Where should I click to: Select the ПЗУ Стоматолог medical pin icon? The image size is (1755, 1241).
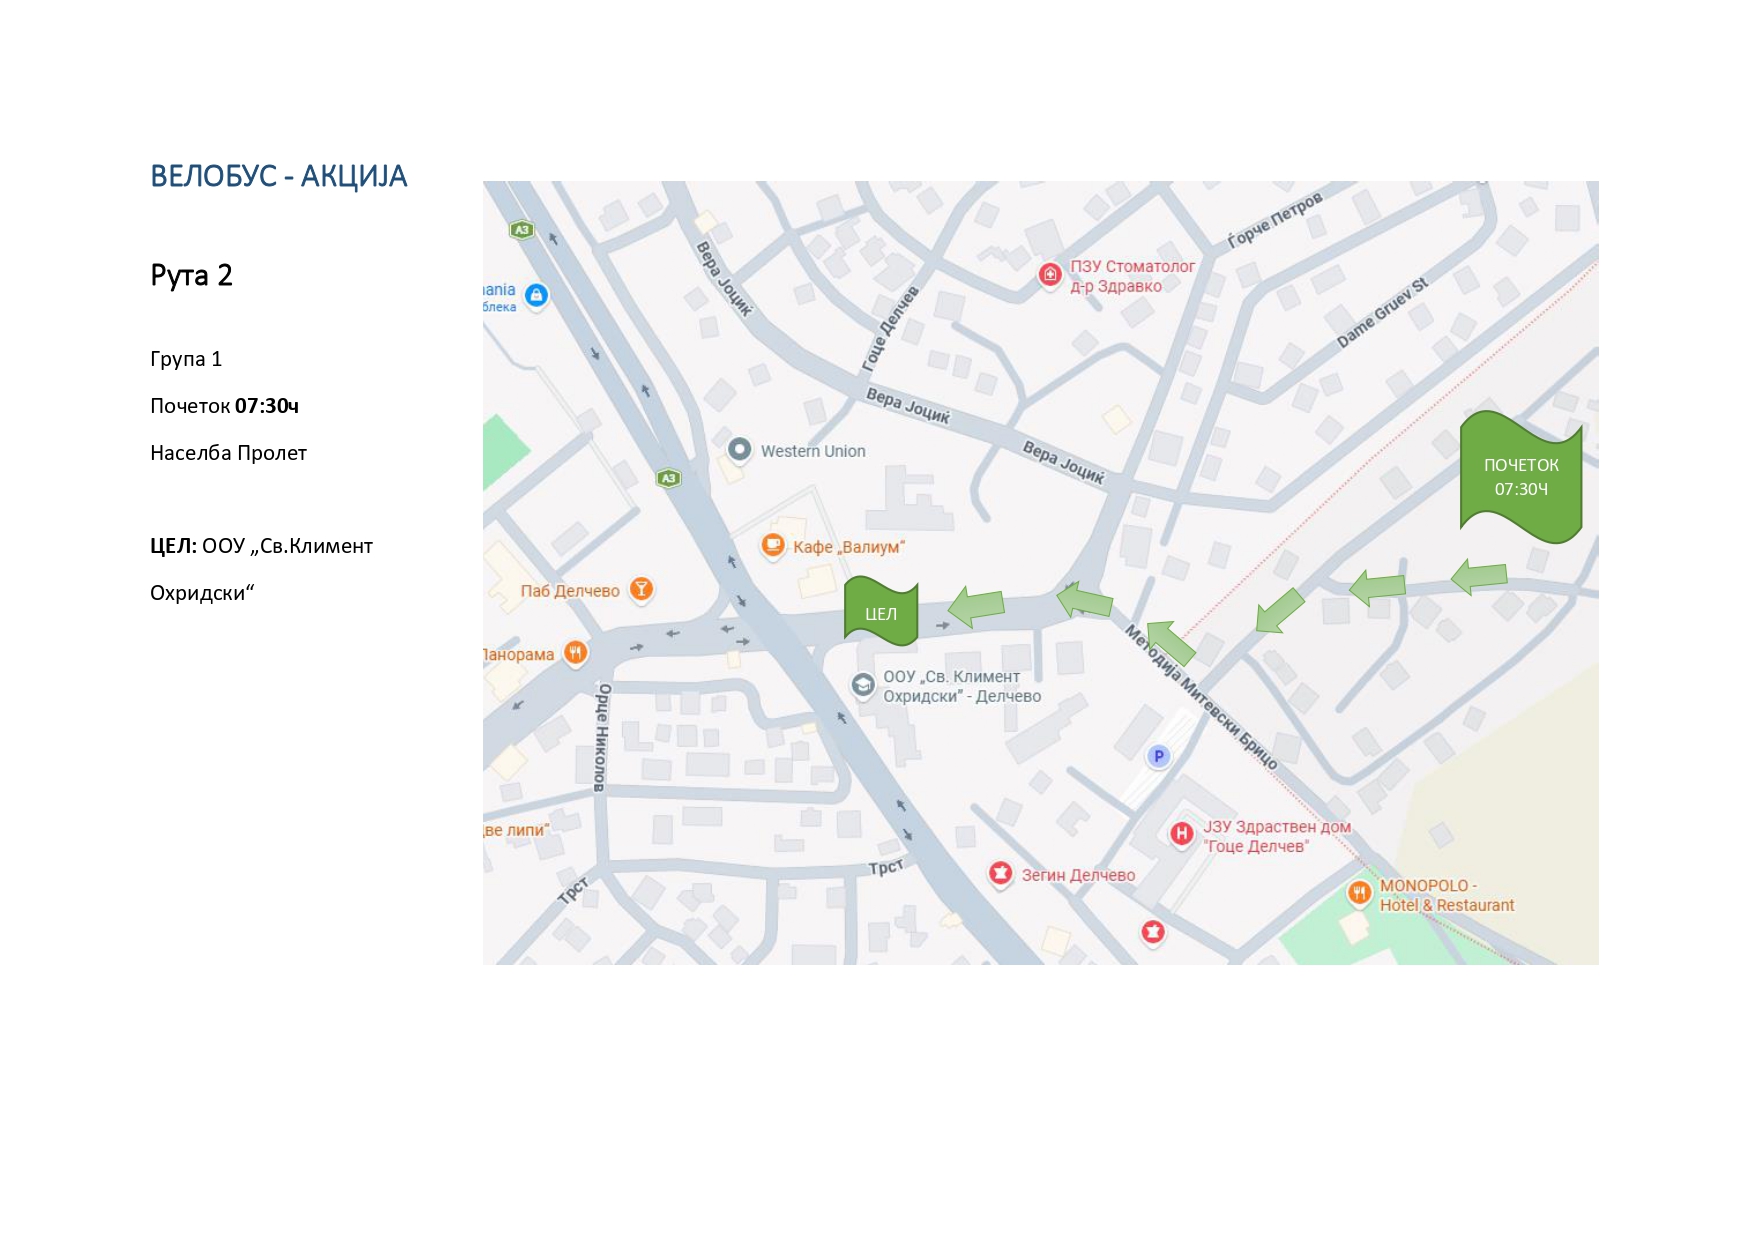click(1050, 274)
